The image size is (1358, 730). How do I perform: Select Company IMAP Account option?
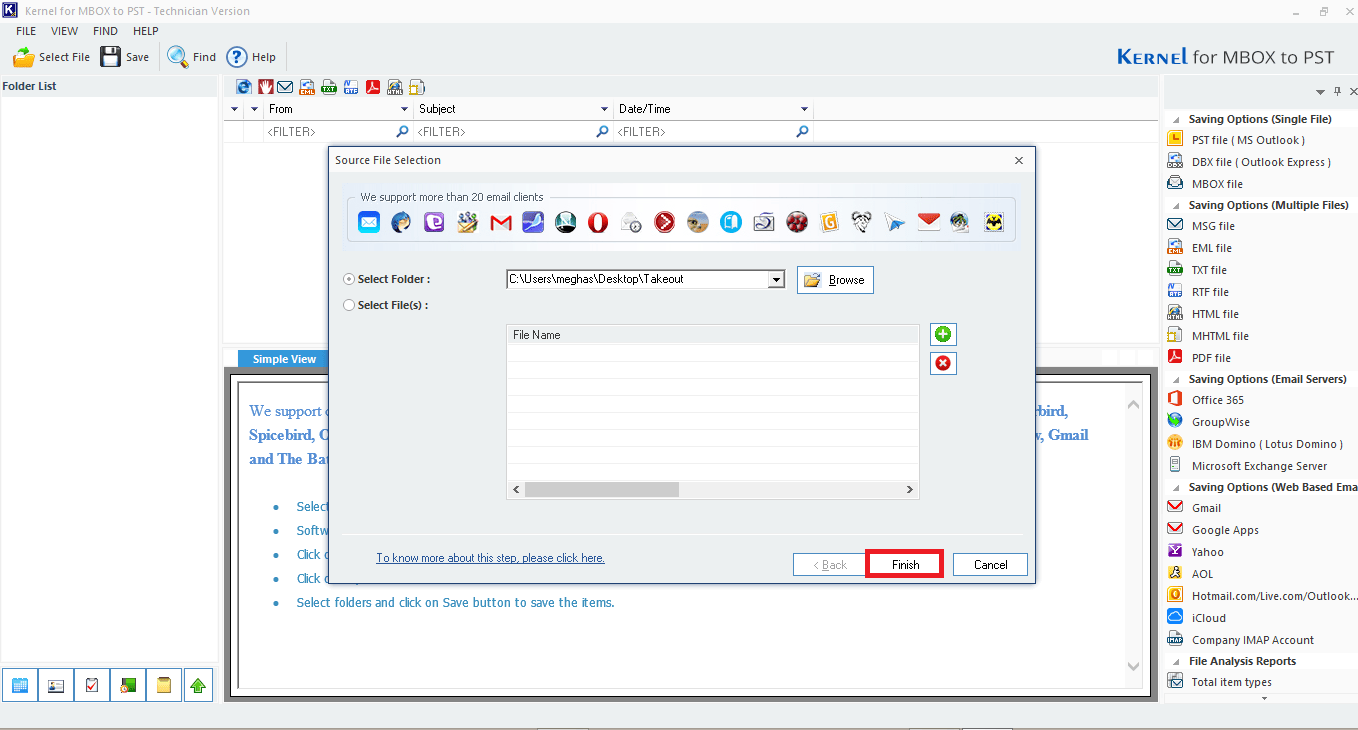(x=1241, y=640)
